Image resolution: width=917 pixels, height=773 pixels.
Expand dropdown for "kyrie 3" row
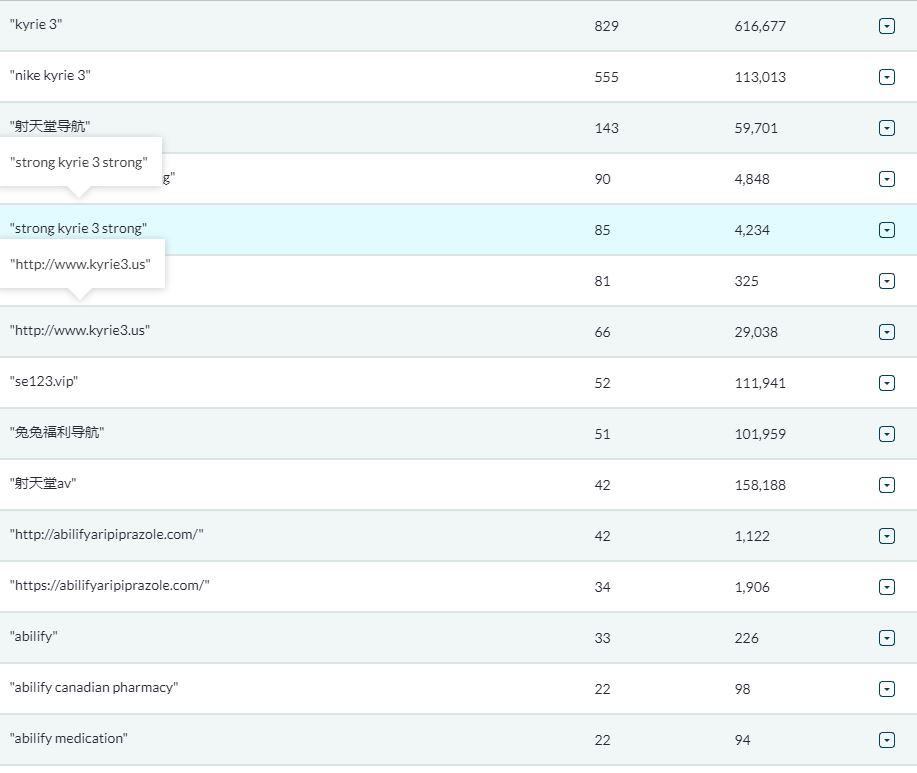tap(887, 26)
